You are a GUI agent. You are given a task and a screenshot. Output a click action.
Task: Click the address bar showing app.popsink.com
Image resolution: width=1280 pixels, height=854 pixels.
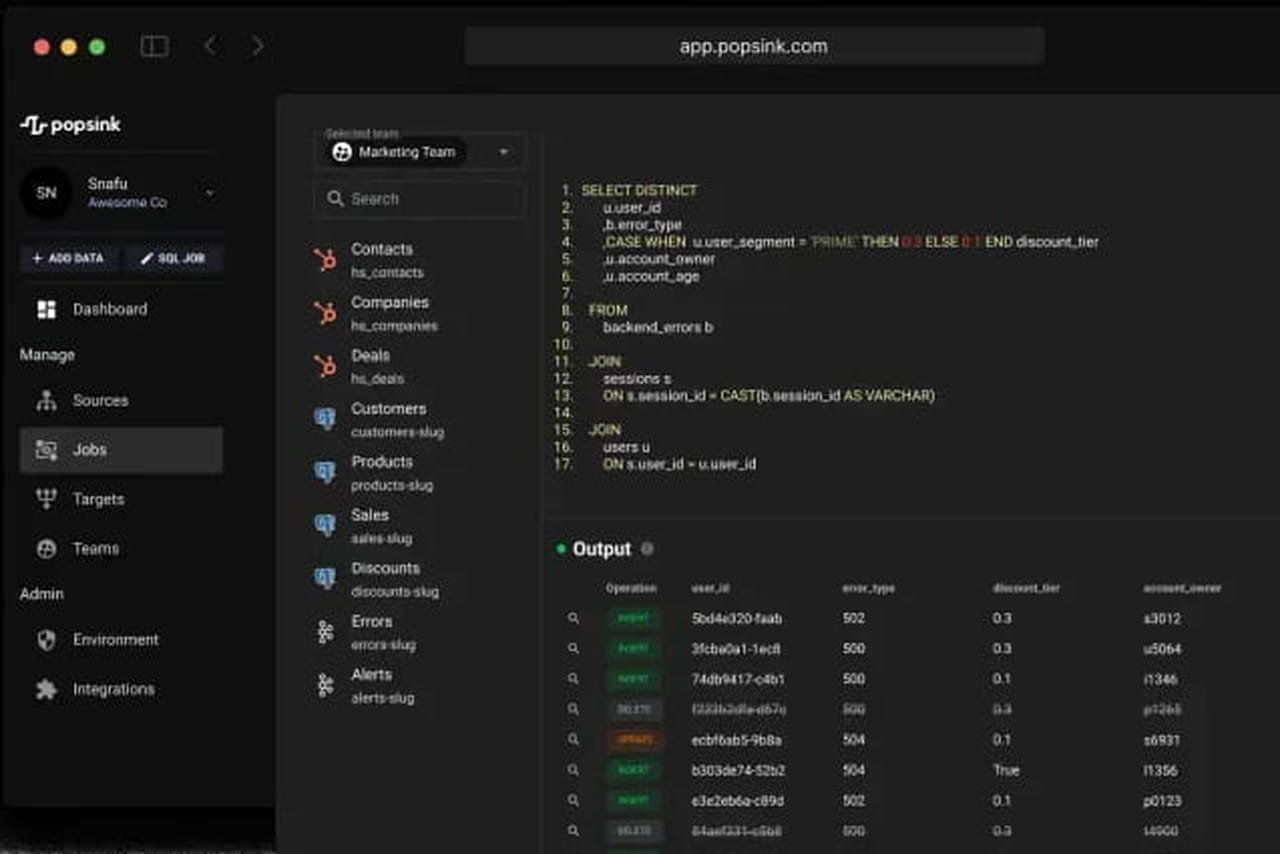click(754, 46)
